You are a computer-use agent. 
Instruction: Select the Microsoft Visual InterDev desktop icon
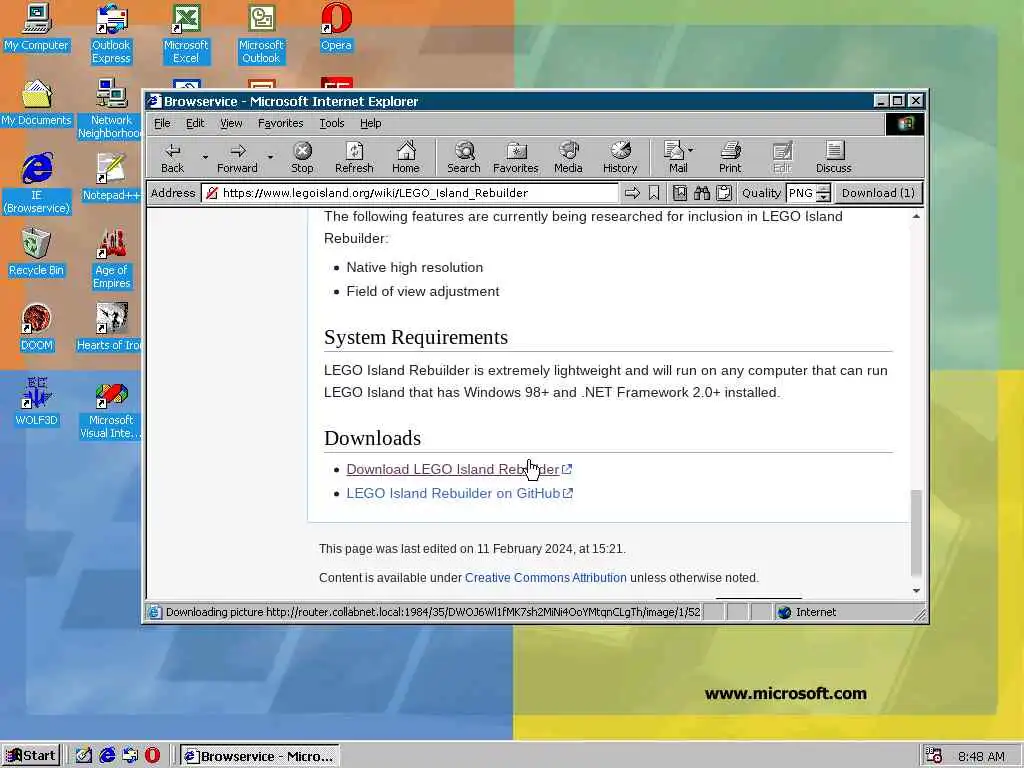pyautogui.click(x=111, y=409)
